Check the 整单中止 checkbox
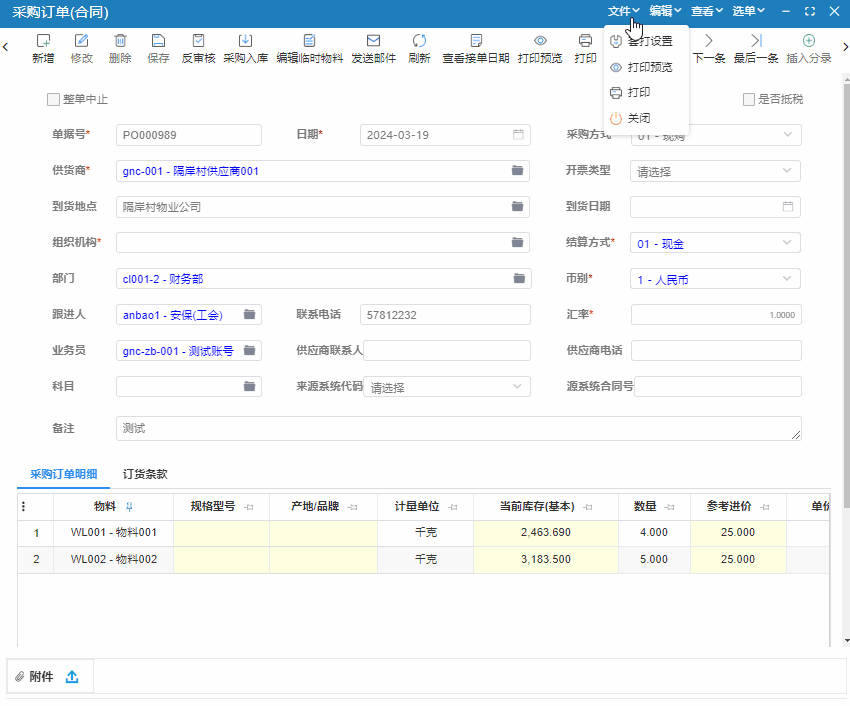Viewport: 850px width, 706px height. click(x=54, y=100)
